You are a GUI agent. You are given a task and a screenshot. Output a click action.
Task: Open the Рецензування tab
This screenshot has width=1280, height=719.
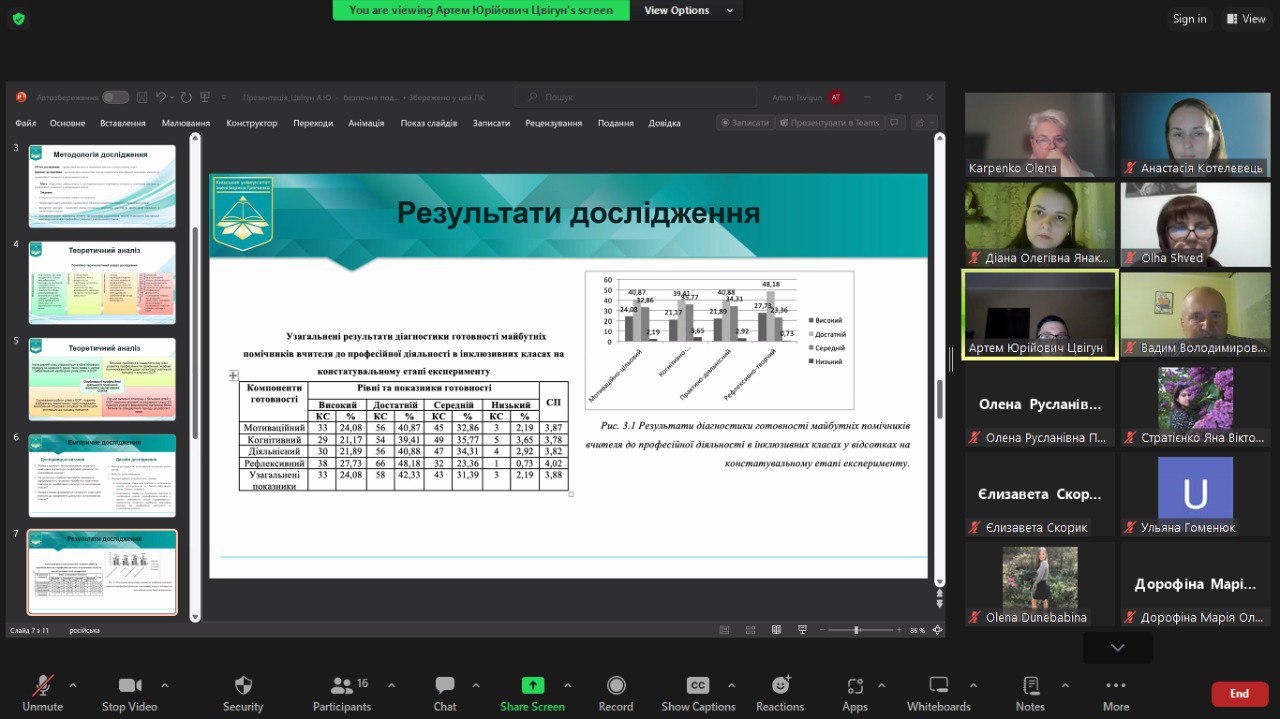pos(553,123)
